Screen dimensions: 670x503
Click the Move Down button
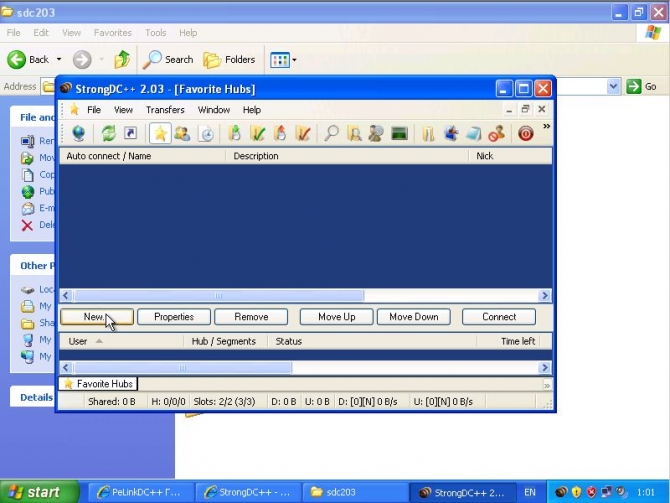(414, 317)
